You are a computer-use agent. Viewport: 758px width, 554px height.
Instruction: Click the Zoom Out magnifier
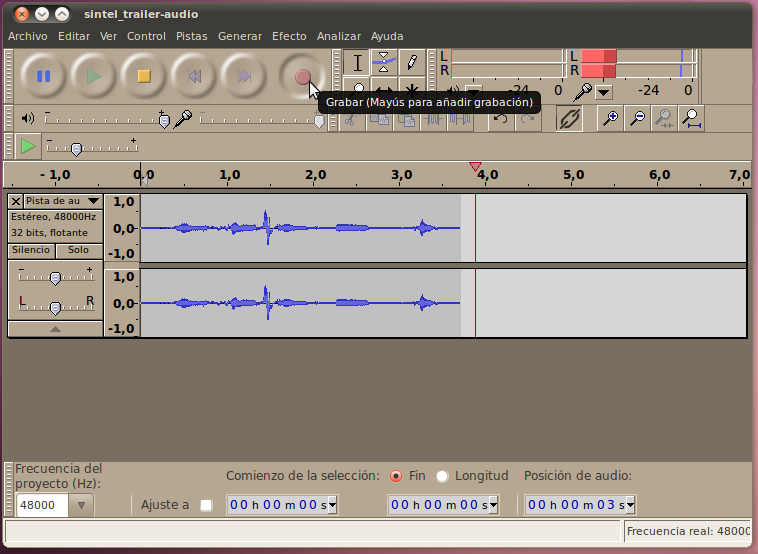[x=638, y=118]
